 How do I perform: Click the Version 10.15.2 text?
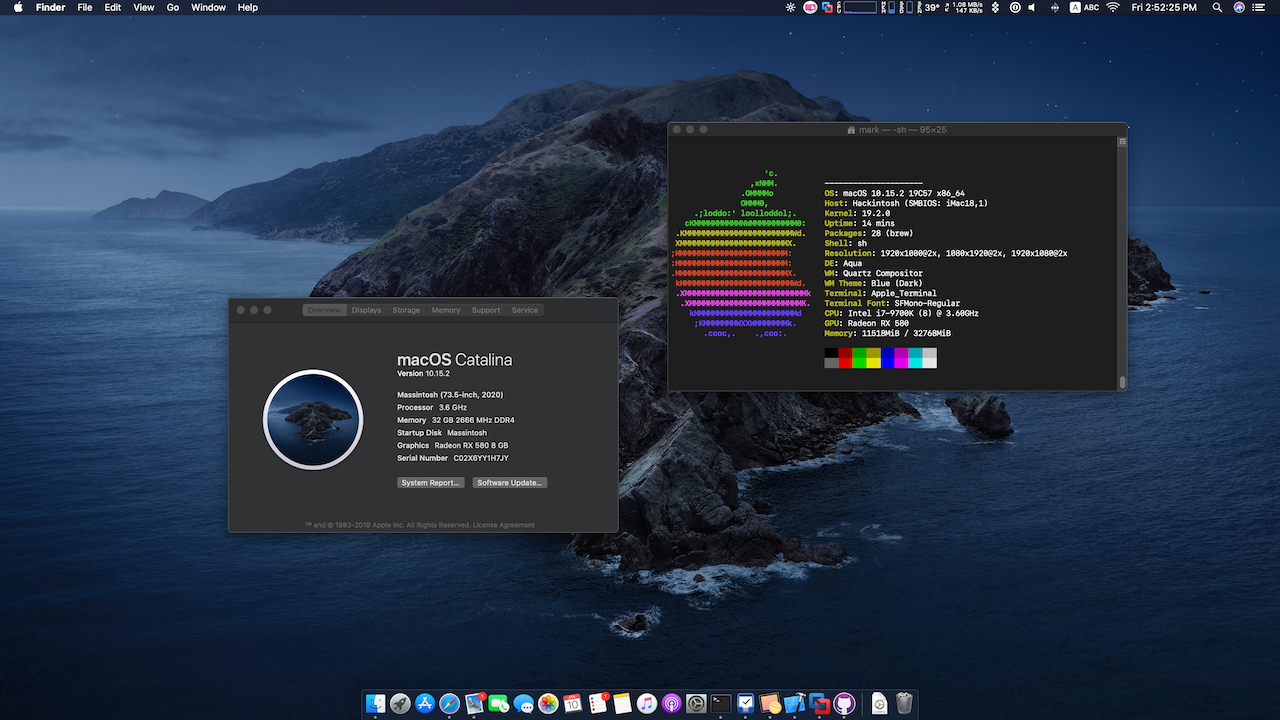424,373
